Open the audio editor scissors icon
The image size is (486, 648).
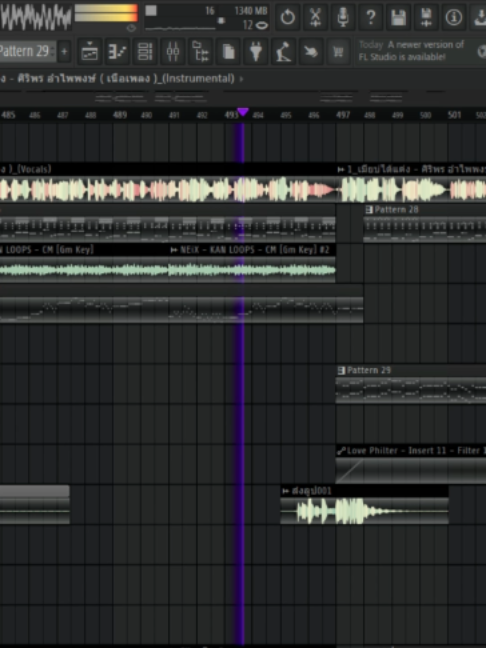315,17
